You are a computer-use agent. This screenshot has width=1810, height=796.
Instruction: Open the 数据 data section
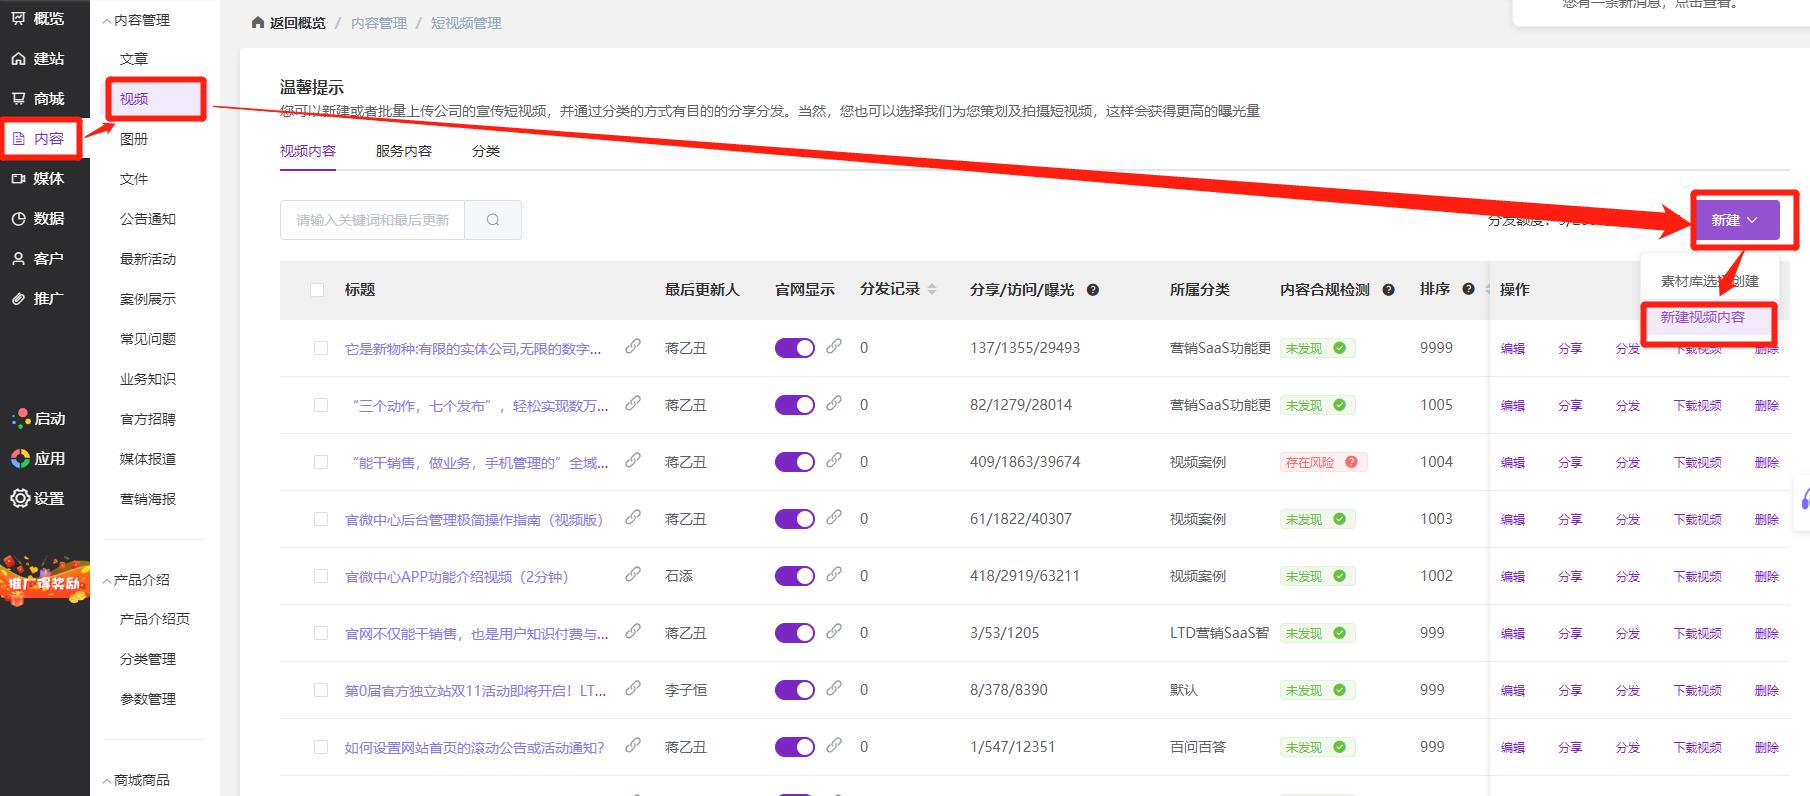(38, 218)
